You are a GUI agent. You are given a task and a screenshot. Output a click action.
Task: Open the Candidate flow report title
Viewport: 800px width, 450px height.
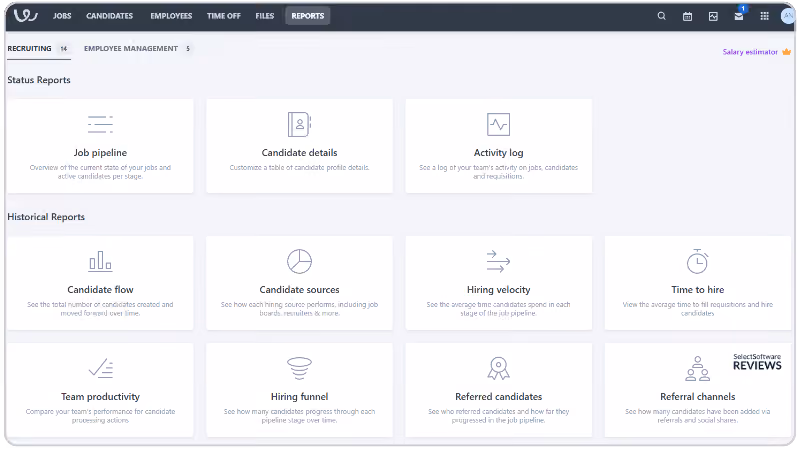pos(100,289)
